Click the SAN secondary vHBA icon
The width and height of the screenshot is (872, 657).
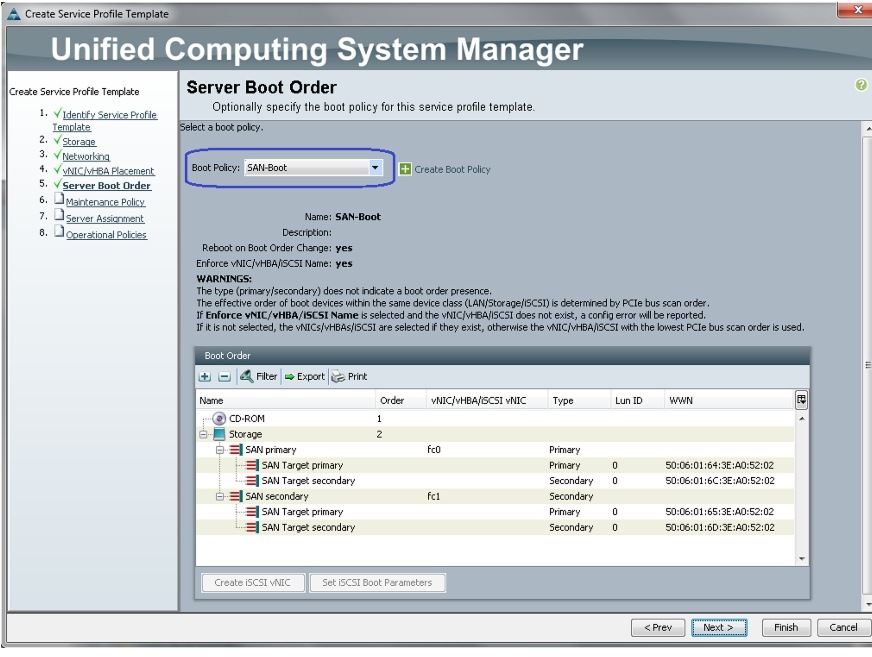pyautogui.click(x=236, y=496)
